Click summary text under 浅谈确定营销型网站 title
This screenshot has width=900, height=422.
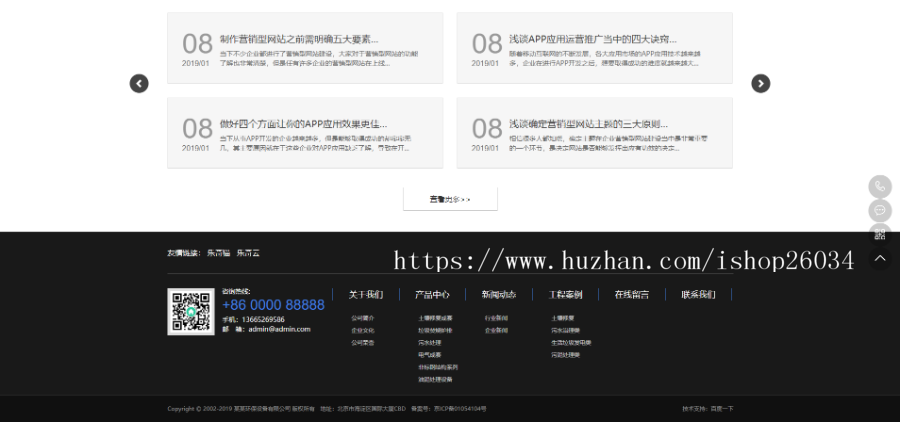[x=608, y=144]
